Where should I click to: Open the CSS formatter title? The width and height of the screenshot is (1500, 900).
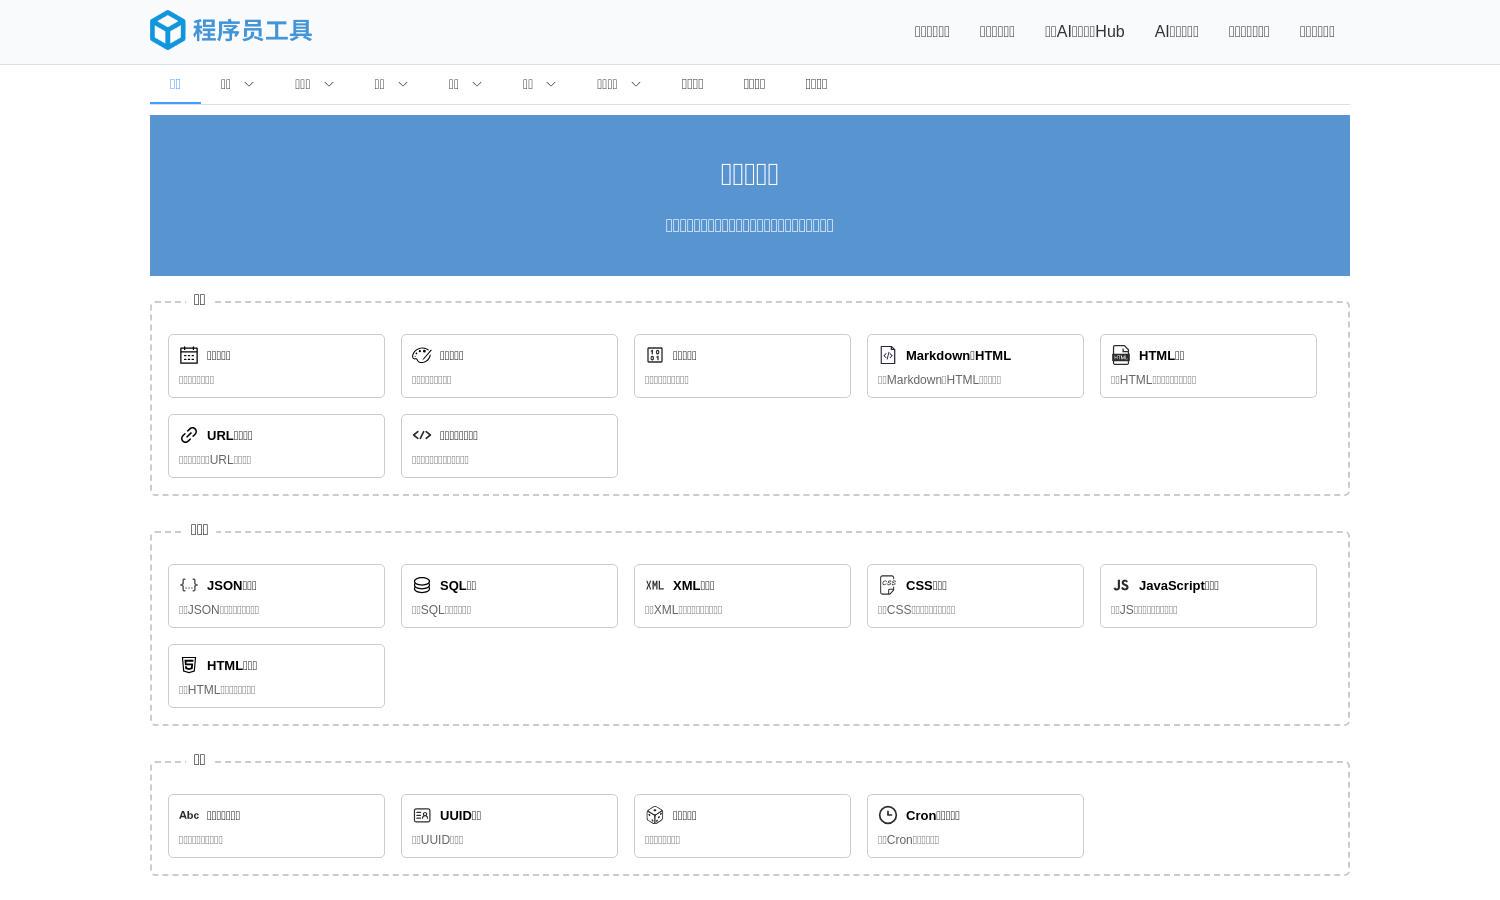(926, 585)
